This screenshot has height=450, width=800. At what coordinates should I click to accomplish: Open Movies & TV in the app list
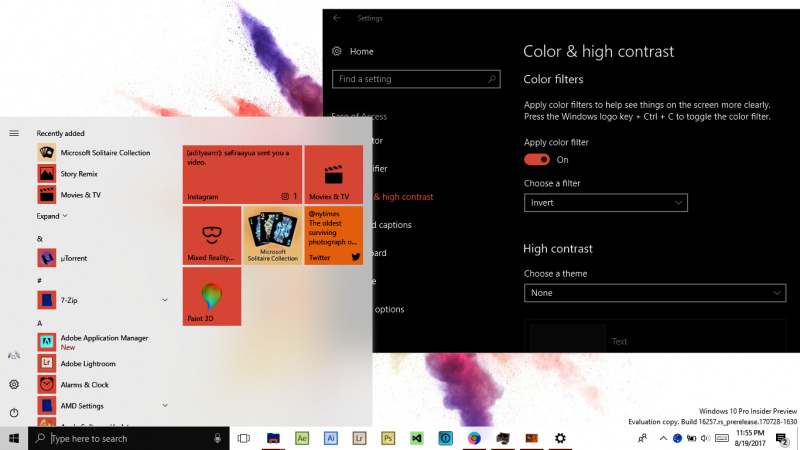click(69, 195)
